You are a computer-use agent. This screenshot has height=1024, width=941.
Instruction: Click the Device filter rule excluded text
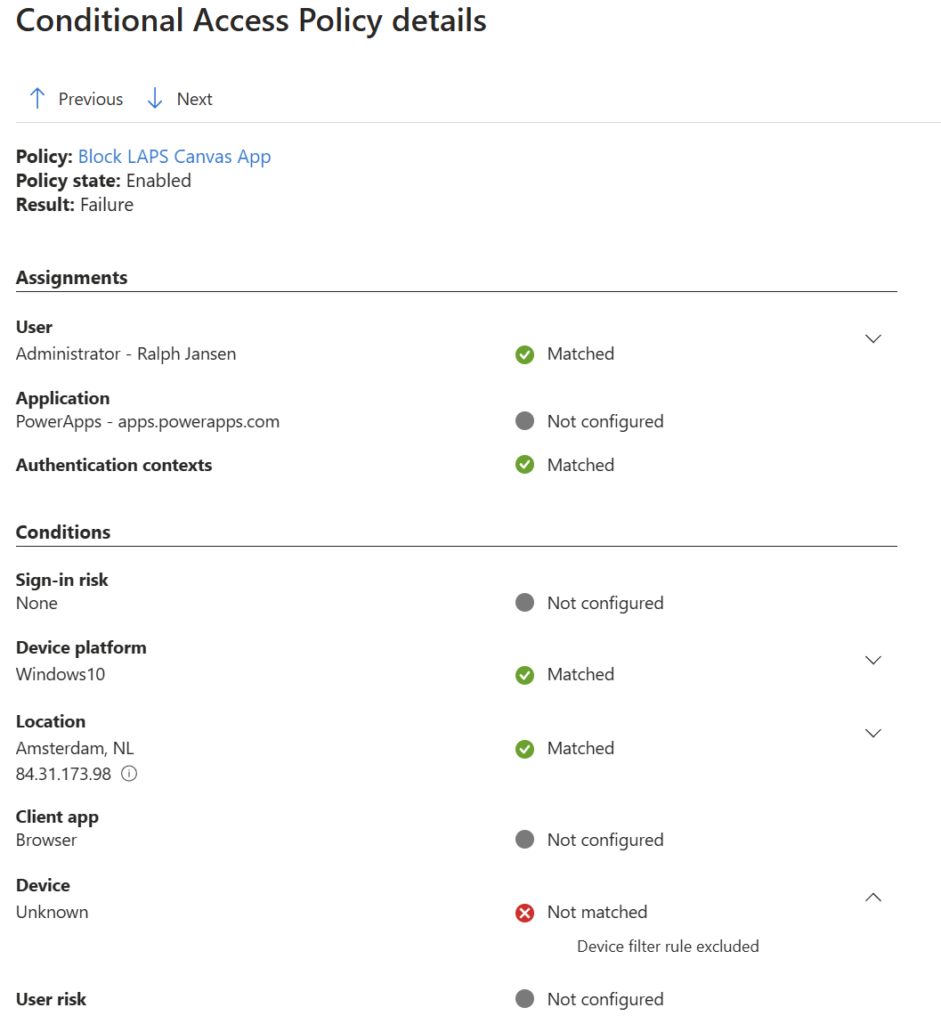point(667,946)
